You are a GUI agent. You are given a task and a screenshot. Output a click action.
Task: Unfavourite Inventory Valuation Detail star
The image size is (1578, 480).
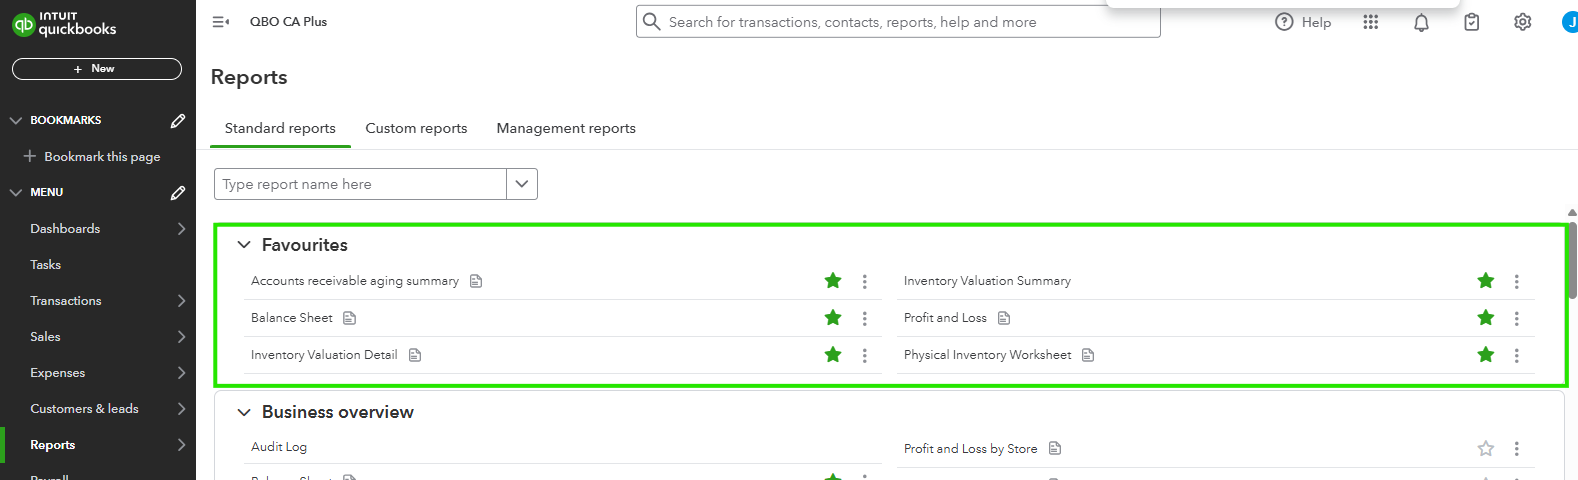point(833,355)
